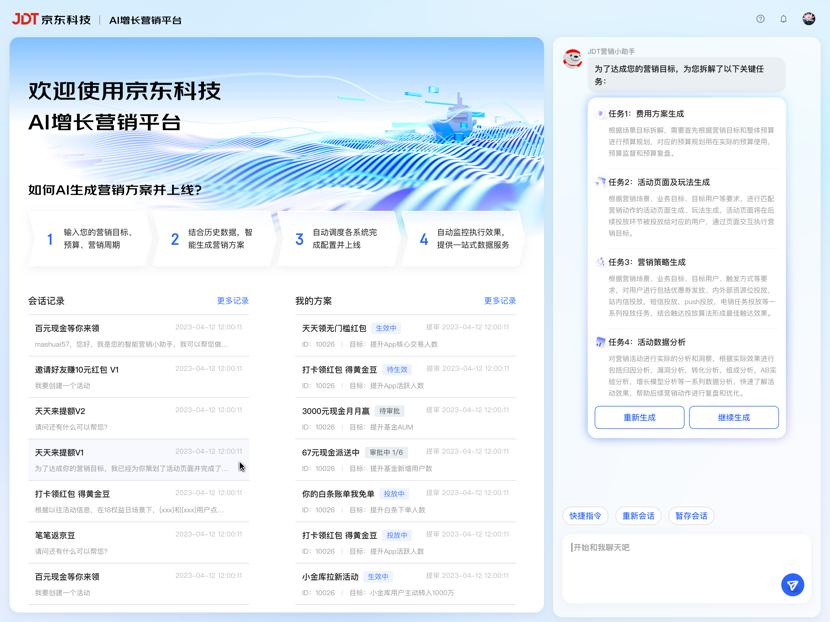
Task: Open the 快捷指令 shortcut
Action: point(585,516)
